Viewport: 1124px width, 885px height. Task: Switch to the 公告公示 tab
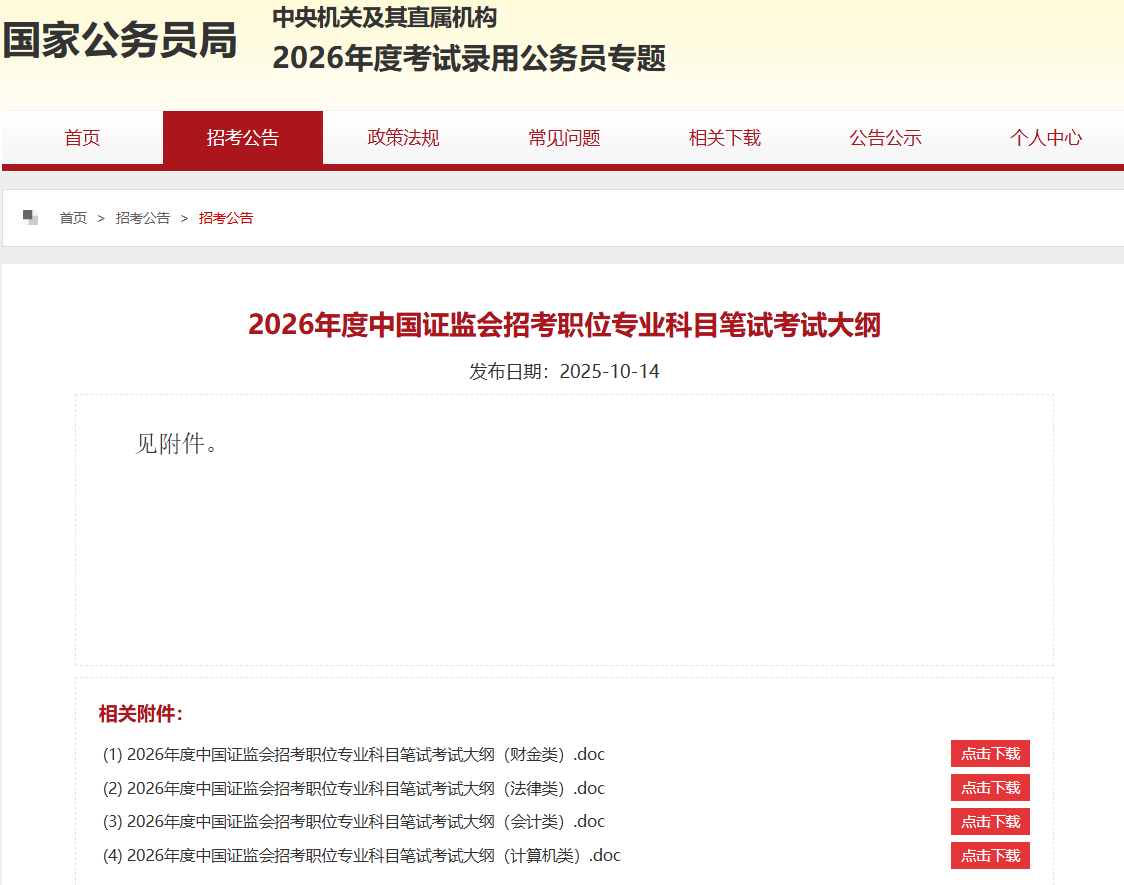tap(885, 138)
